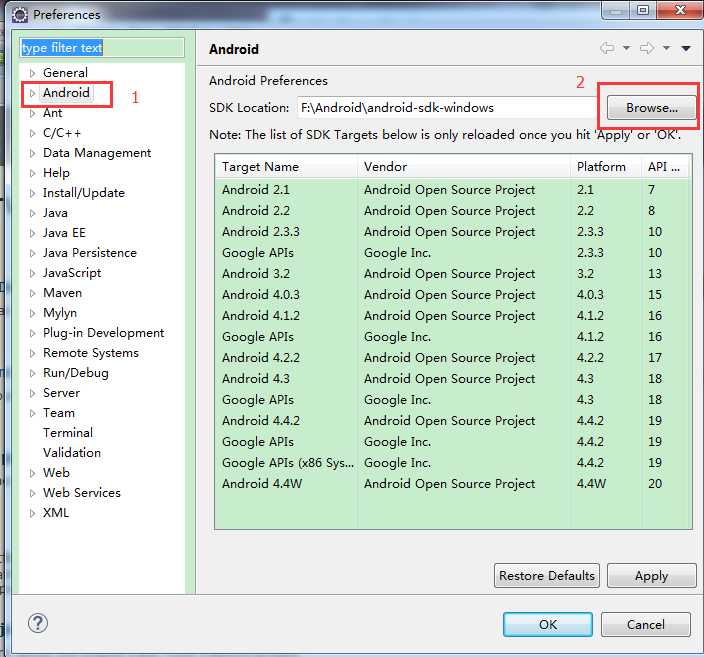The height and width of the screenshot is (657, 704).
Task: Click Browse to choose SDK location
Action: [x=651, y=108]
